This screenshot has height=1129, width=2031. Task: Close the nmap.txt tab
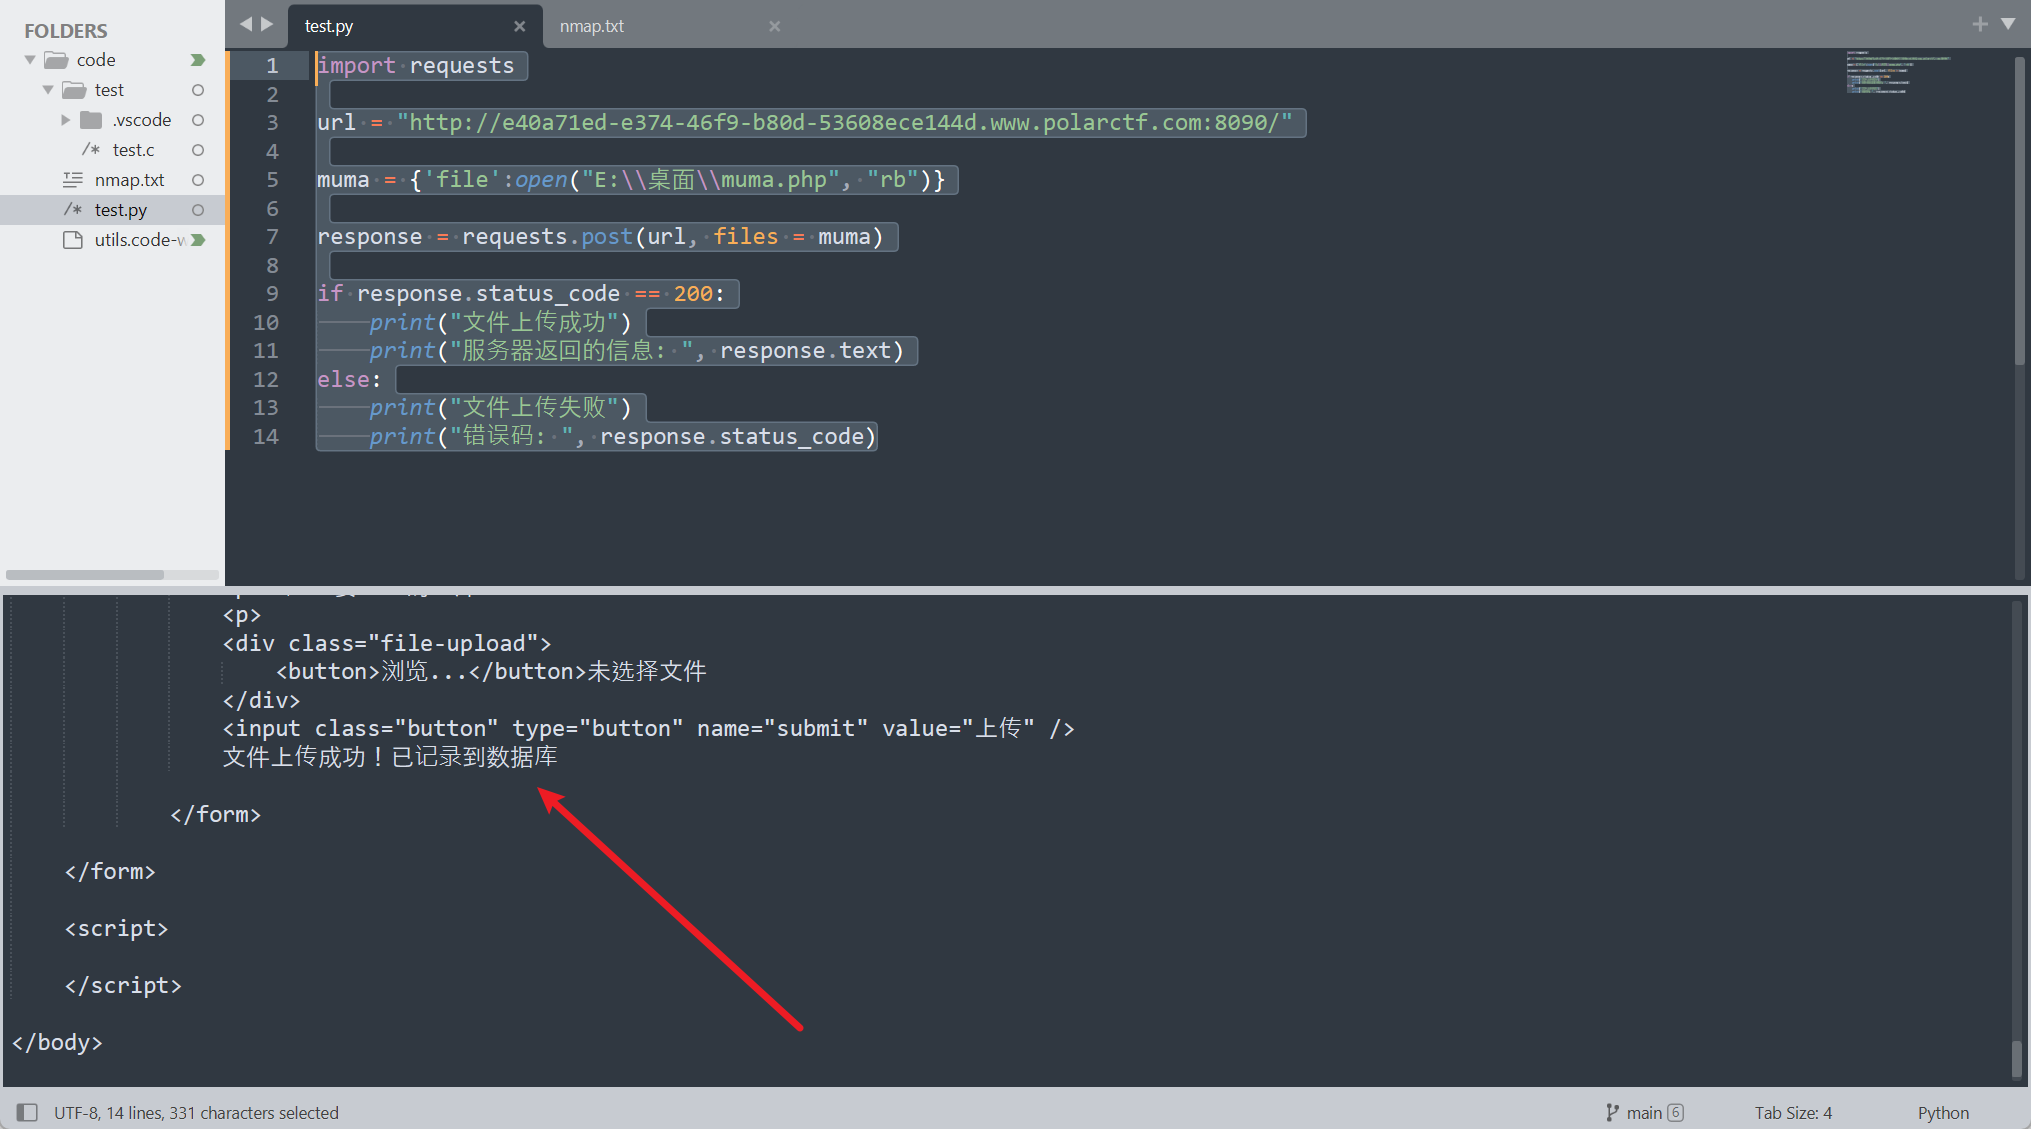pyautogui.click(x=774, y=26)
